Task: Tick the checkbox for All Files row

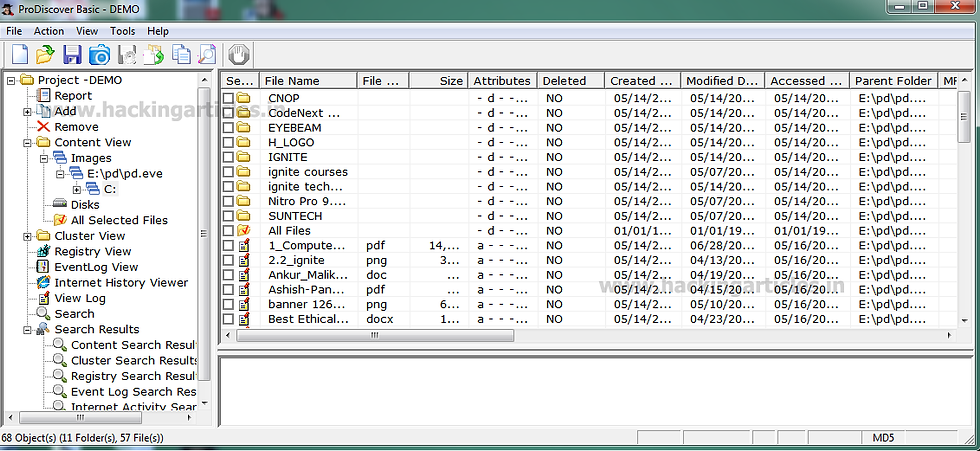Action: pos(228,230)
